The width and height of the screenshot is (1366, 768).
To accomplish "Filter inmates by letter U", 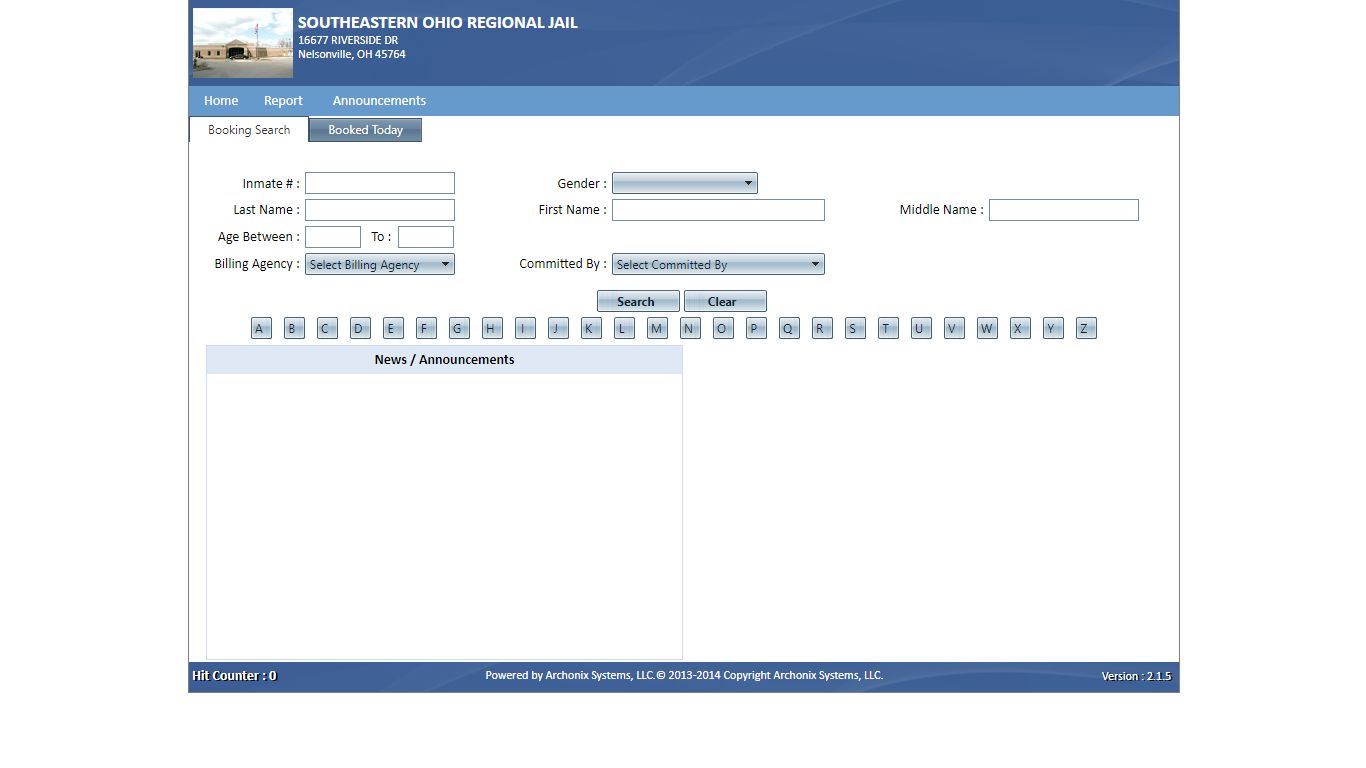I will click(x=921, y=328).
